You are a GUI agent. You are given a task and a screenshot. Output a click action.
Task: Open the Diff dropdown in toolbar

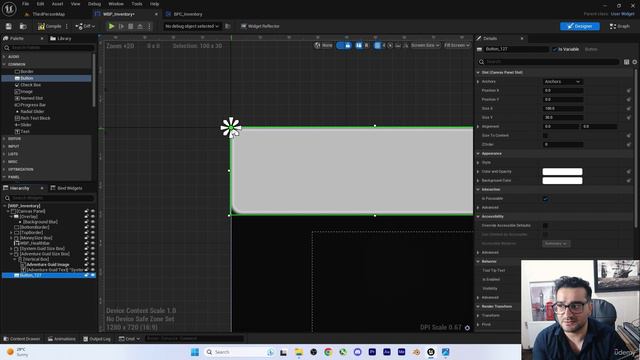click(85, 26)
